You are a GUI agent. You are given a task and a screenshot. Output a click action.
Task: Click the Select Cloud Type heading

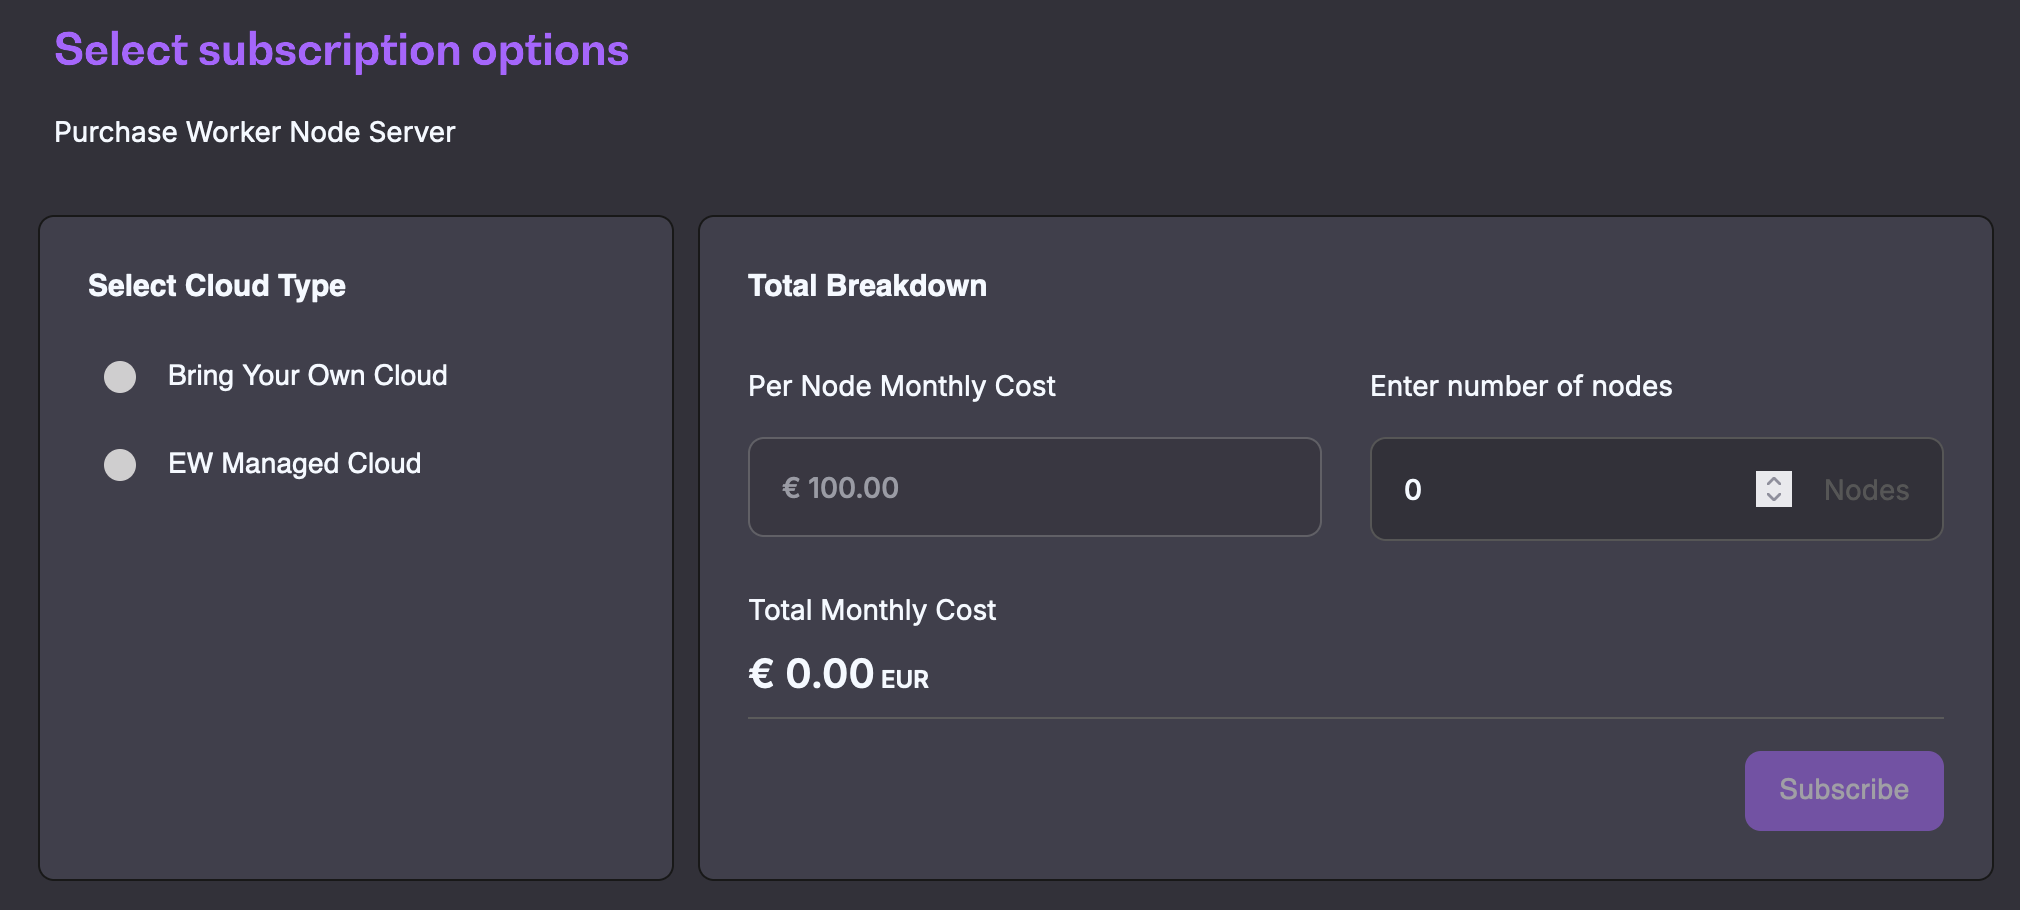coord(216,286)
